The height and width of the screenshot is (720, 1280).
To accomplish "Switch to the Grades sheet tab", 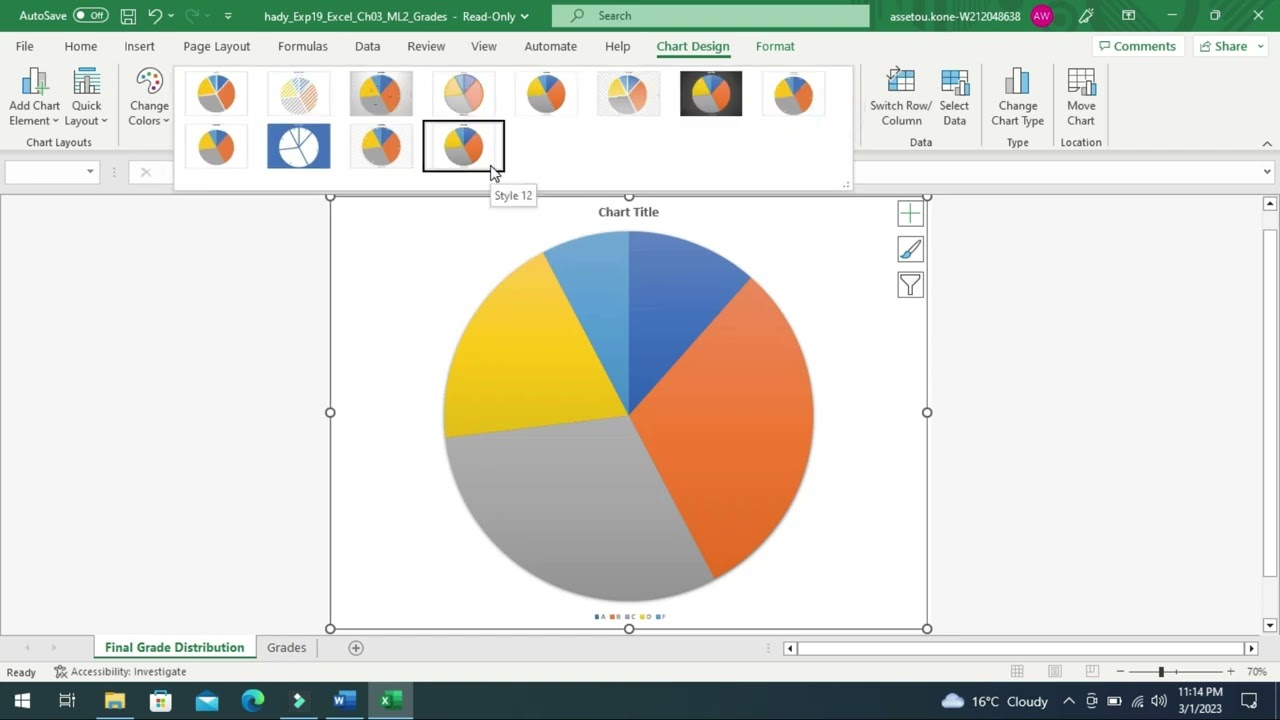I will coord(286,648).
